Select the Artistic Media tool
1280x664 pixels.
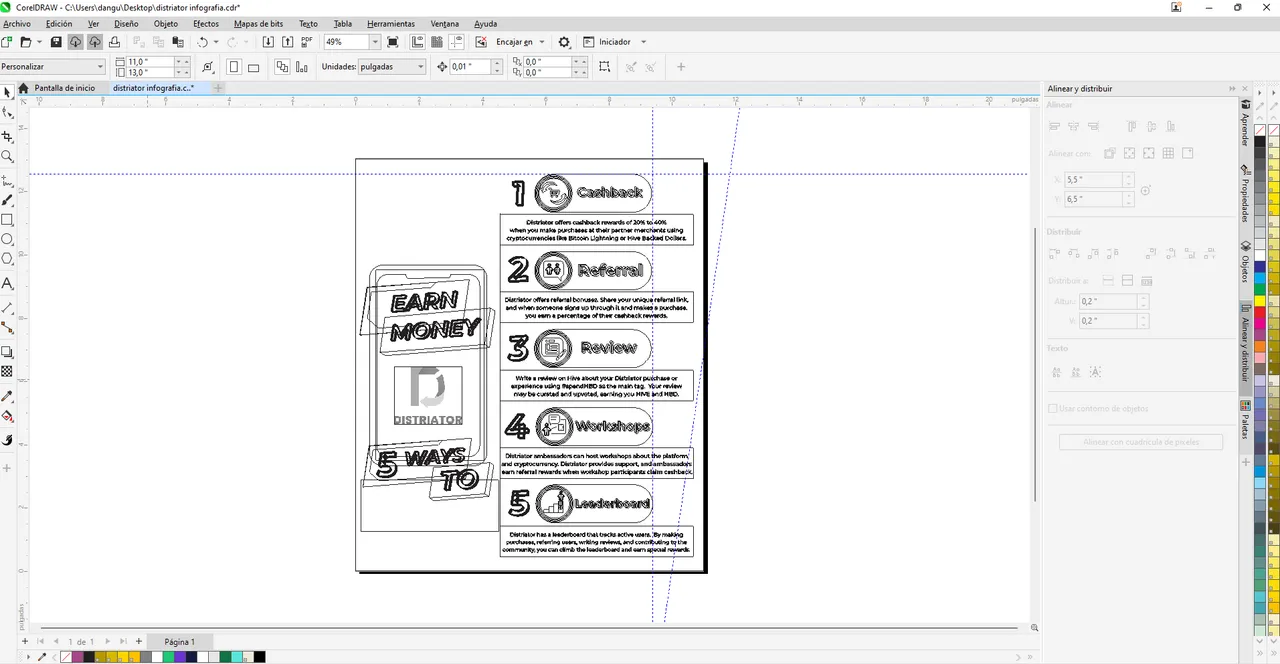click(x=8, y=200)
